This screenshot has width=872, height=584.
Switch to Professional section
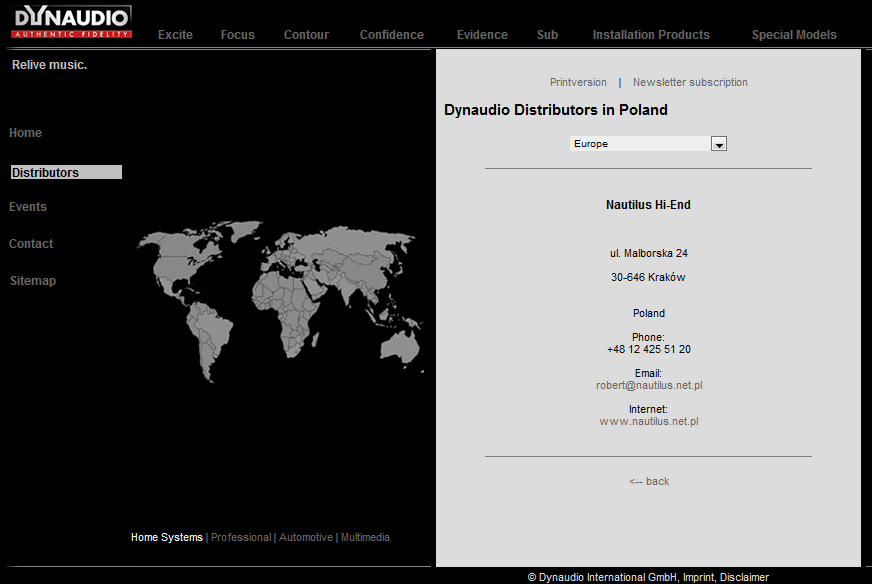click(241, 537)
